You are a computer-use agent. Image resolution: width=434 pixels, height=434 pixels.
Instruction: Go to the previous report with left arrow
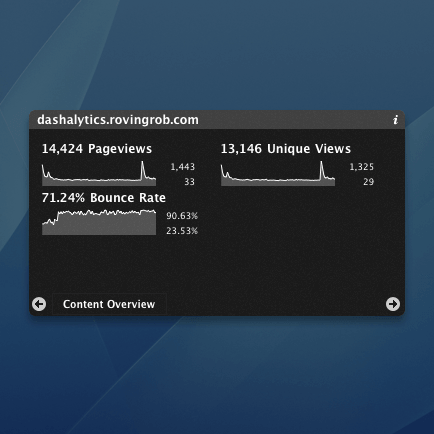click(x=39, y=304)
